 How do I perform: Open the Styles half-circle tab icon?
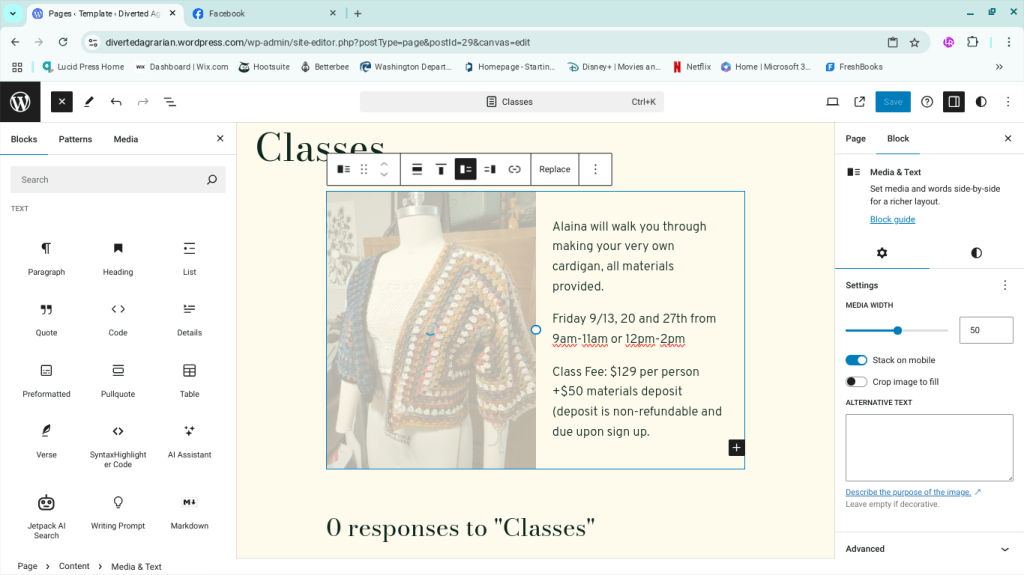(x=976, y=253)
